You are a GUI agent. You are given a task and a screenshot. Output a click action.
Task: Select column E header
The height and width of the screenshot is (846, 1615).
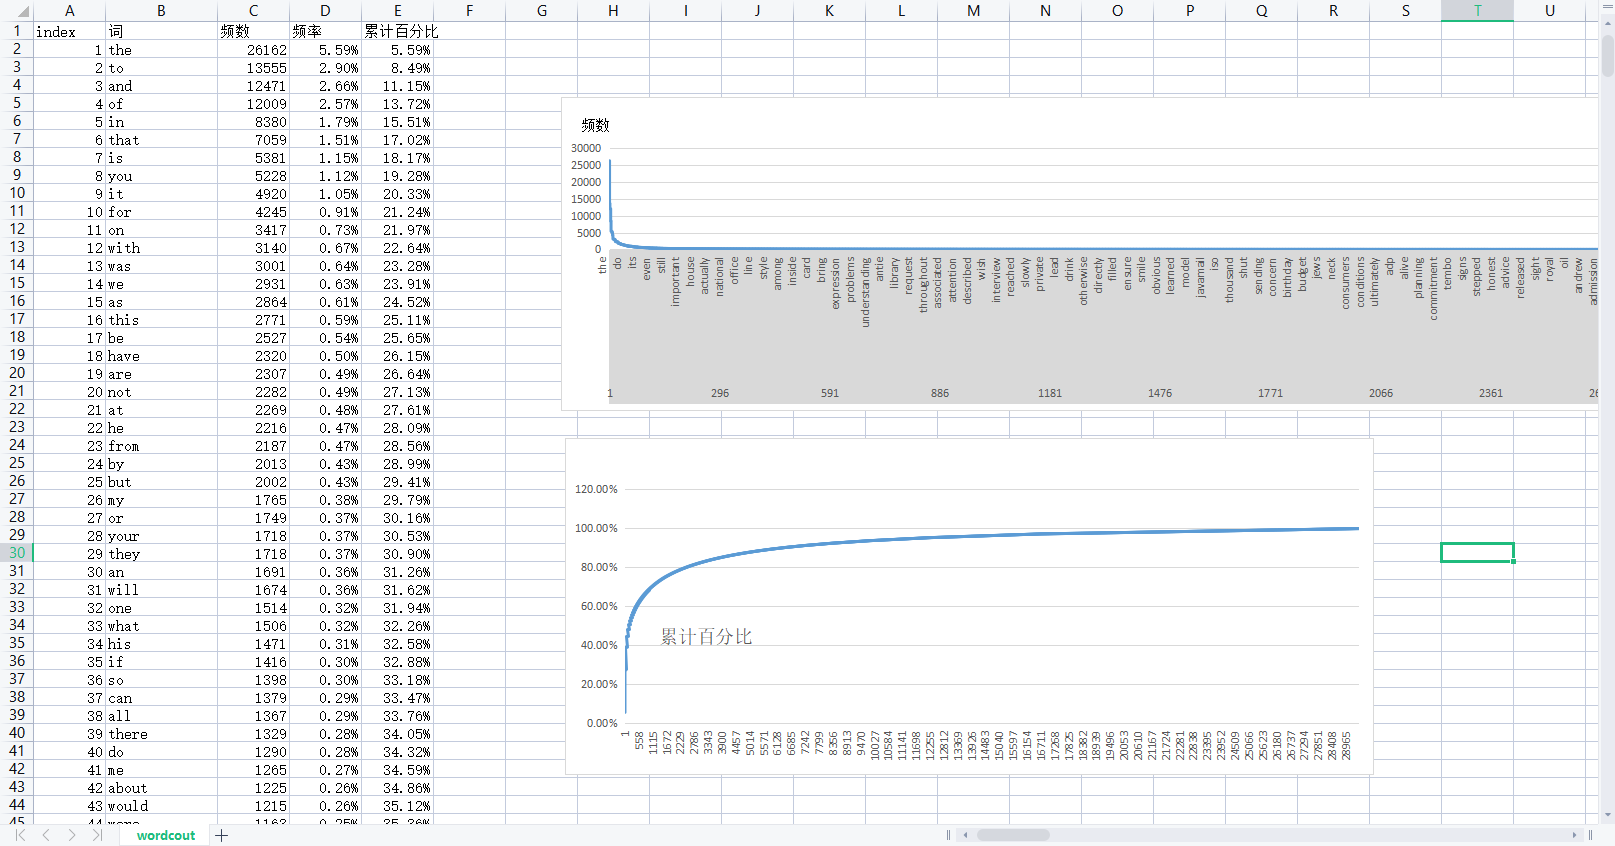[x=397, y=11]
